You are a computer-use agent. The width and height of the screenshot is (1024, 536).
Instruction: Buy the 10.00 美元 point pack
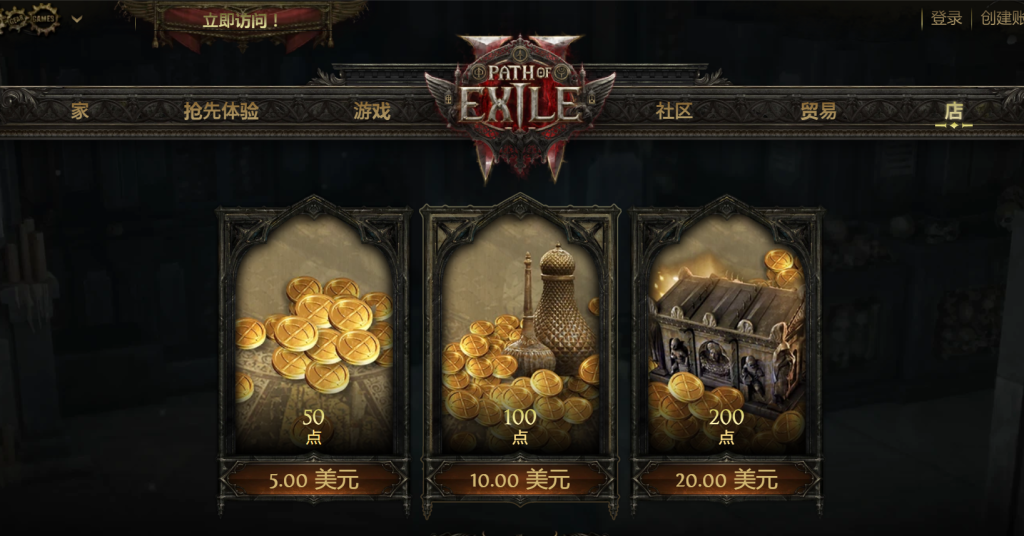[520, 481]
